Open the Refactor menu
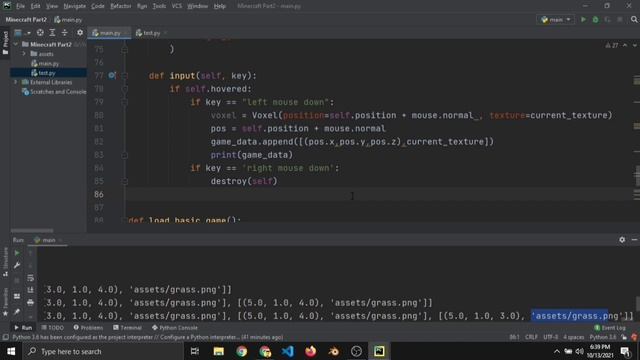The height and width of the screenshot is (360, 640). pos(121,6)
